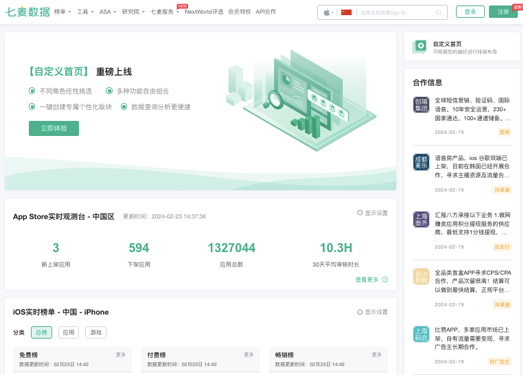This screenshot has width=523, height=375.
Task: Click the 找广告主 tag
Action: point(499,361)
